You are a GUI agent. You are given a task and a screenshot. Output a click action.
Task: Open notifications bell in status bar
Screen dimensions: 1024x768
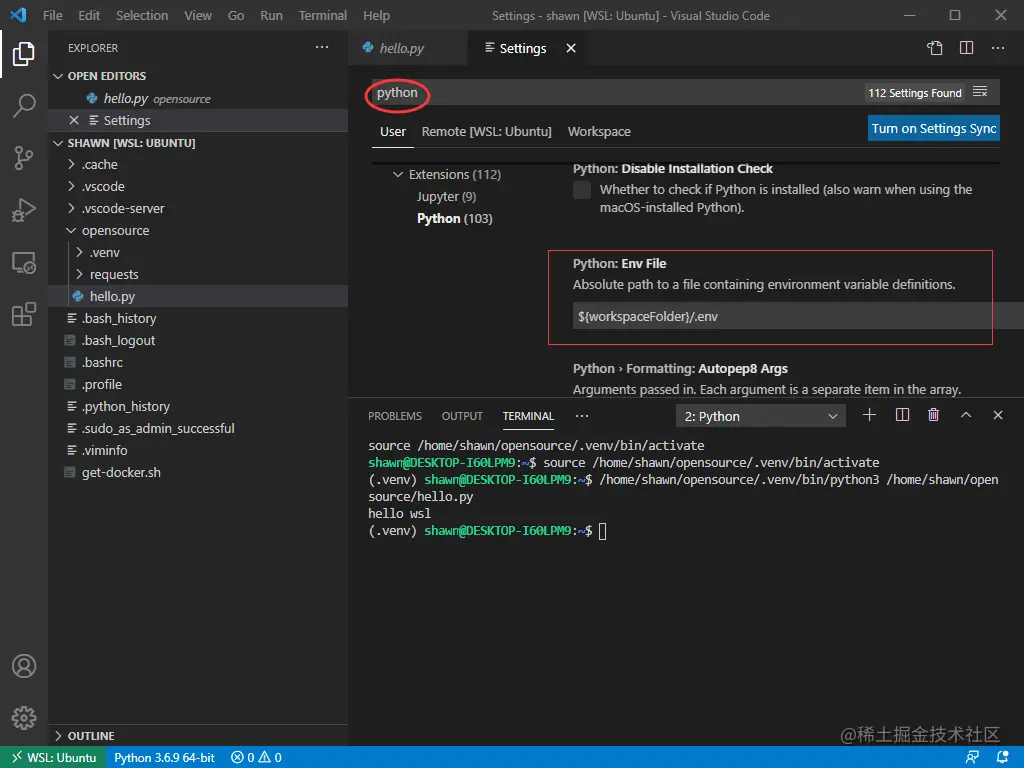pyautogui.click(x=1003, y=758)
